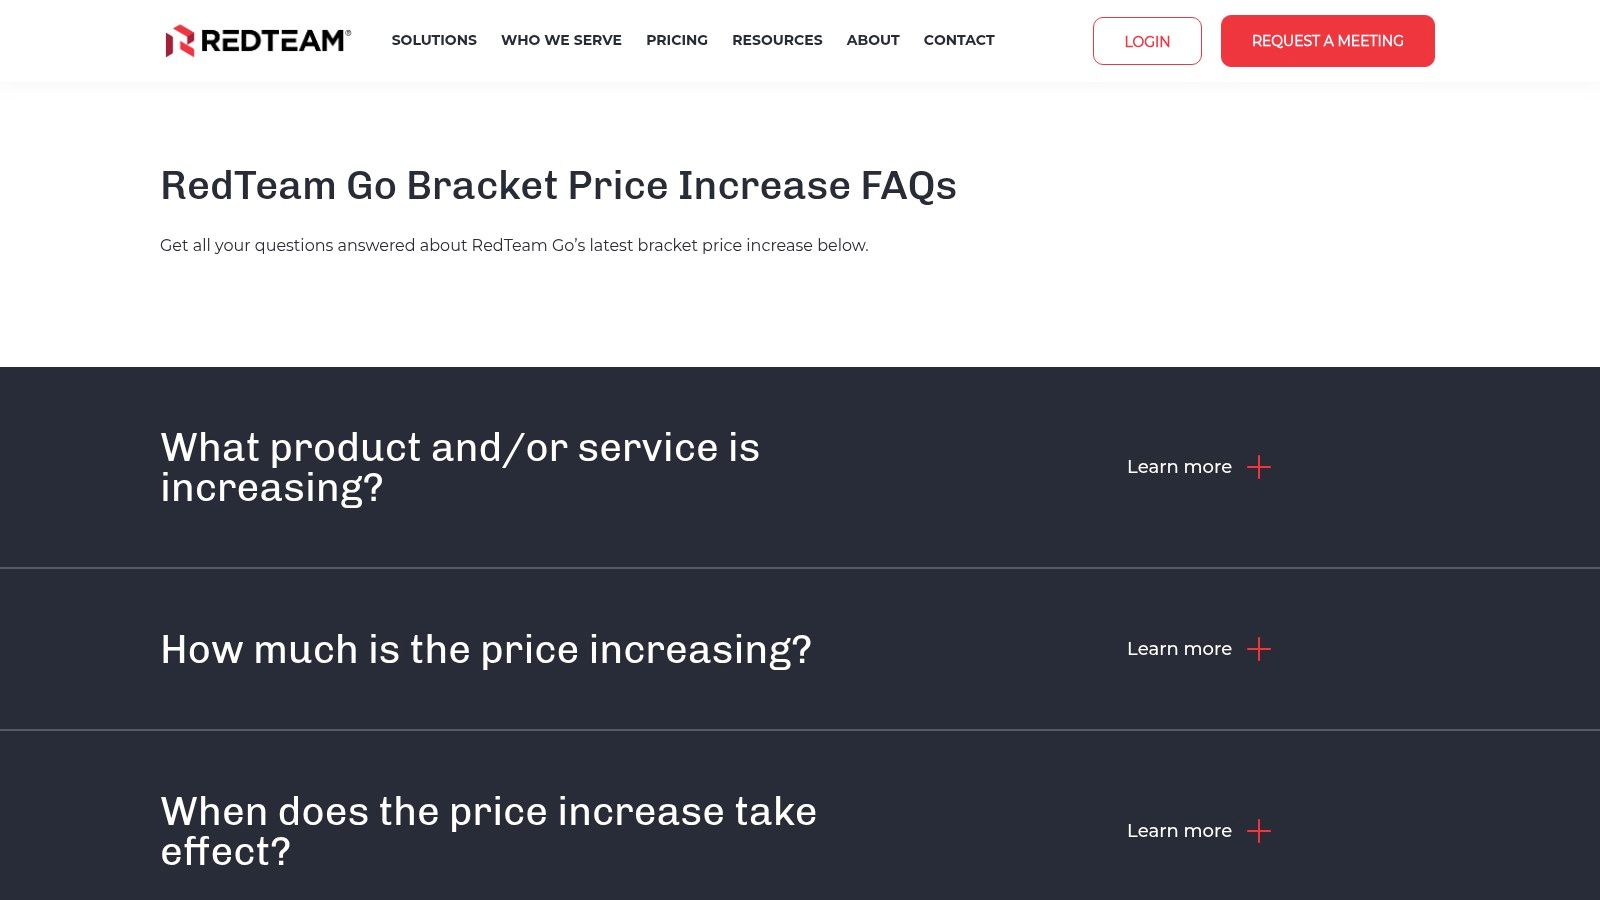Click 'Learn more' for price amount question
Viewport: 1600px width, 900px height.
[1179, 649]
